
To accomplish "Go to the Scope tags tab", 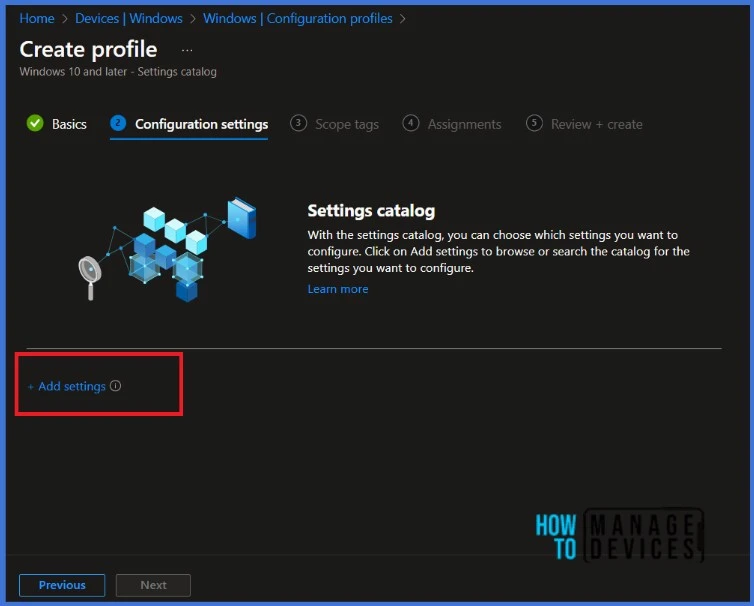I will pos(346,125).
